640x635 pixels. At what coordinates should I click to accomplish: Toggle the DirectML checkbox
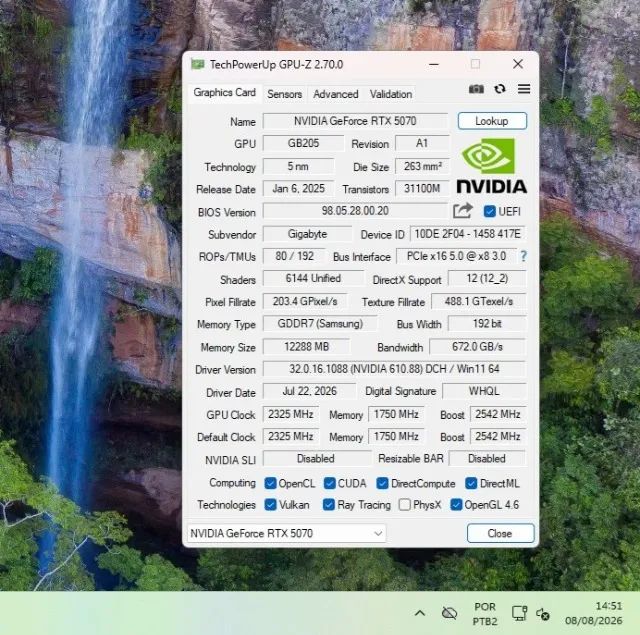pyautogui.click(x=471, y=483)
